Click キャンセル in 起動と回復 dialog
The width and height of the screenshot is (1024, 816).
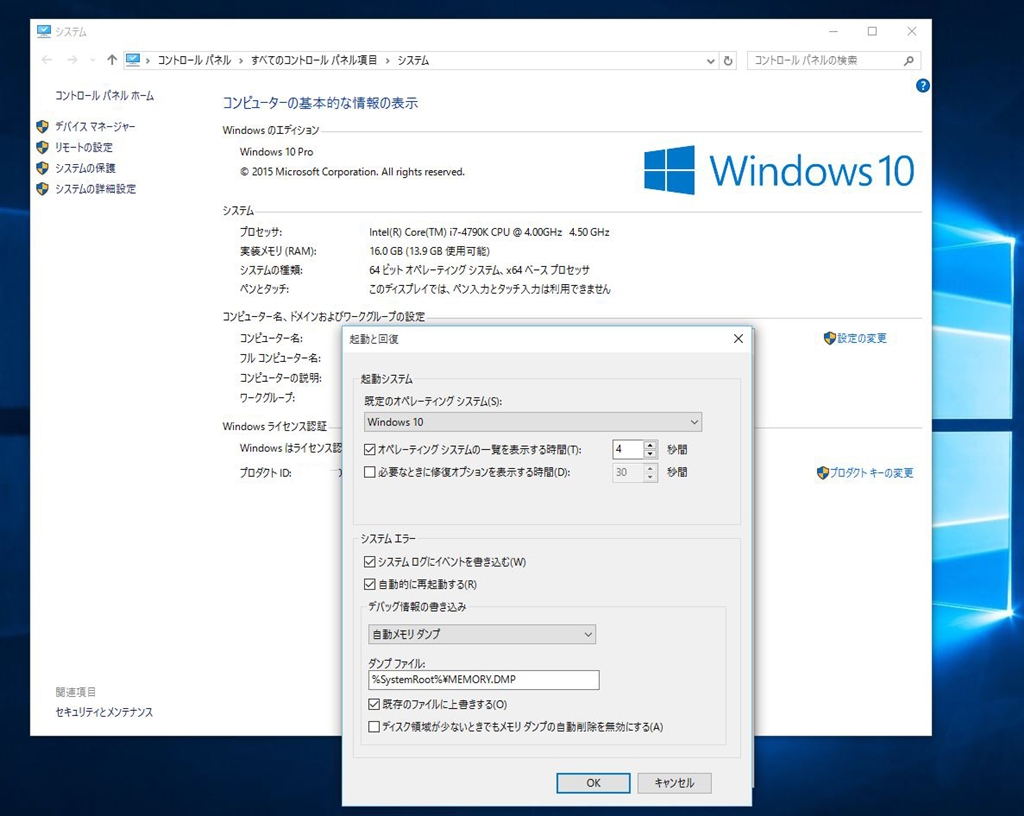[x=674, y=783]
